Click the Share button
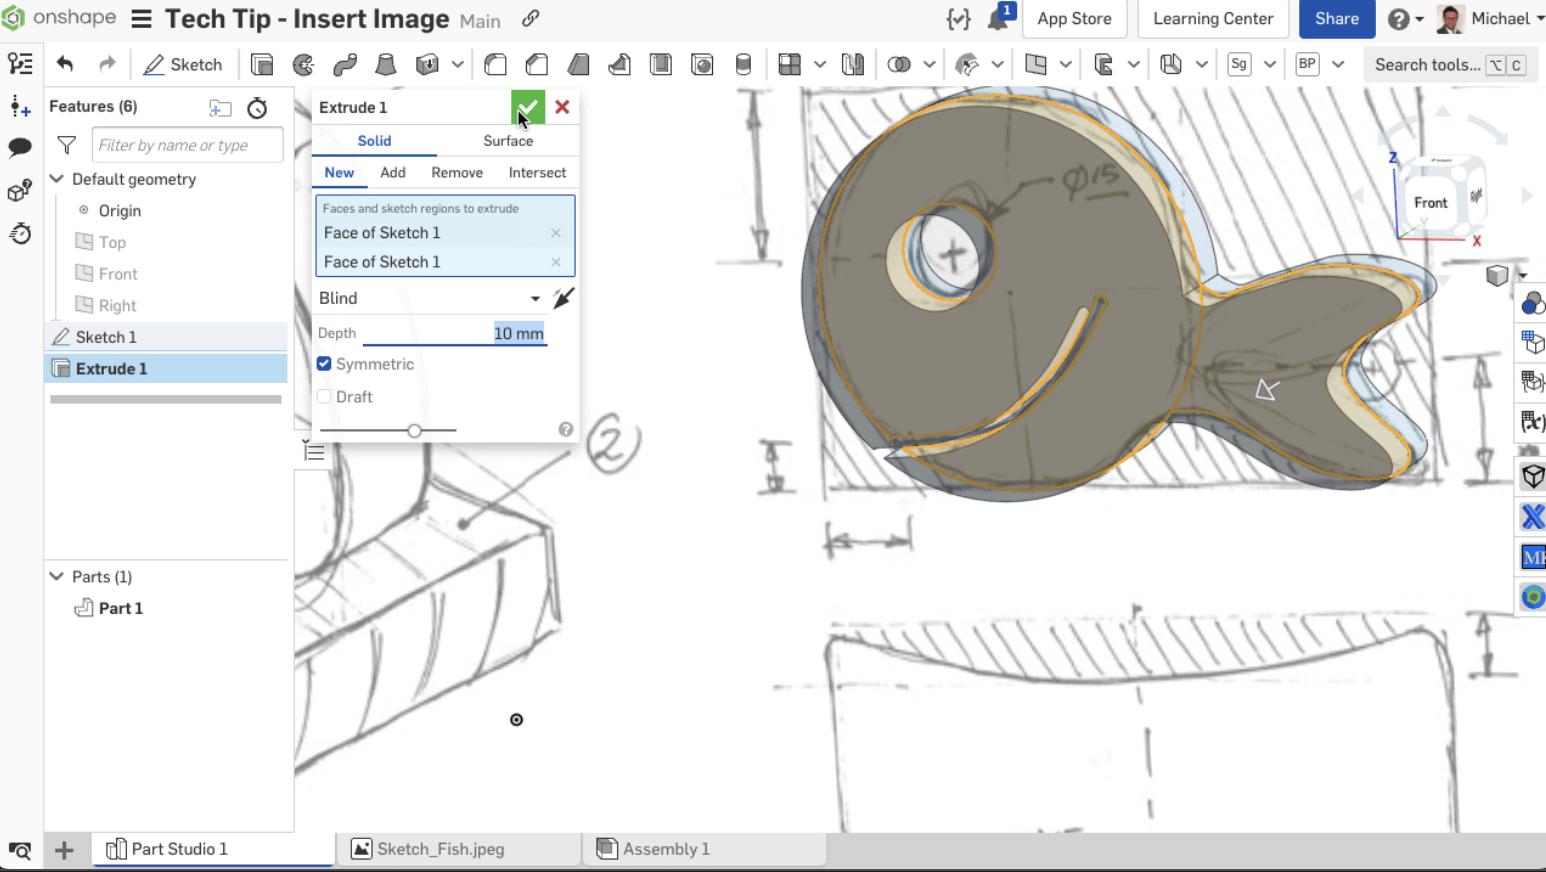 1336,19
